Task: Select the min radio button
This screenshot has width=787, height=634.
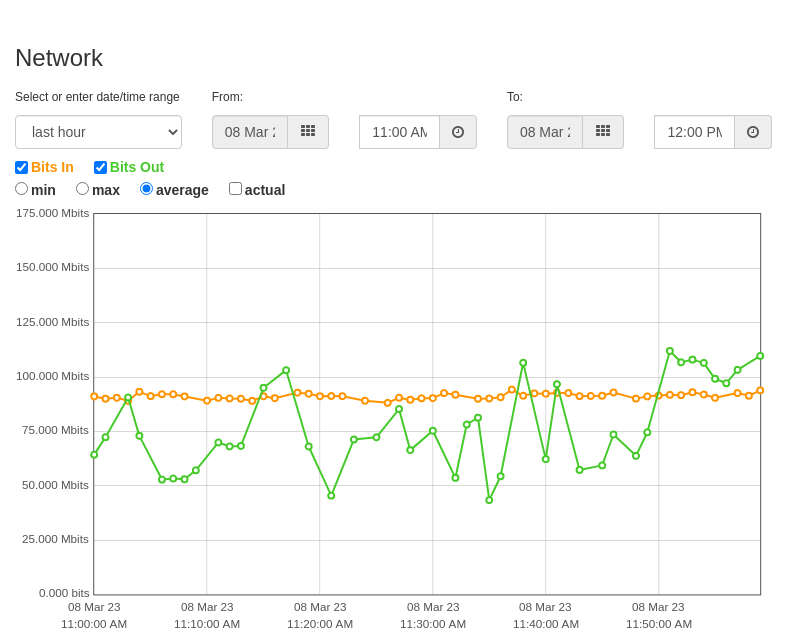Action: (22, 189)
